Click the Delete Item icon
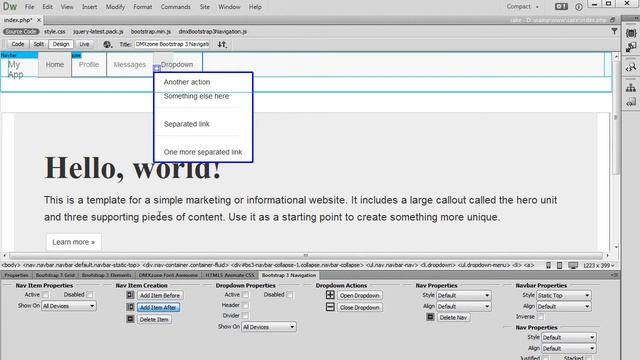The height and width of the screenshot is (360, 640). click(130, 319)
